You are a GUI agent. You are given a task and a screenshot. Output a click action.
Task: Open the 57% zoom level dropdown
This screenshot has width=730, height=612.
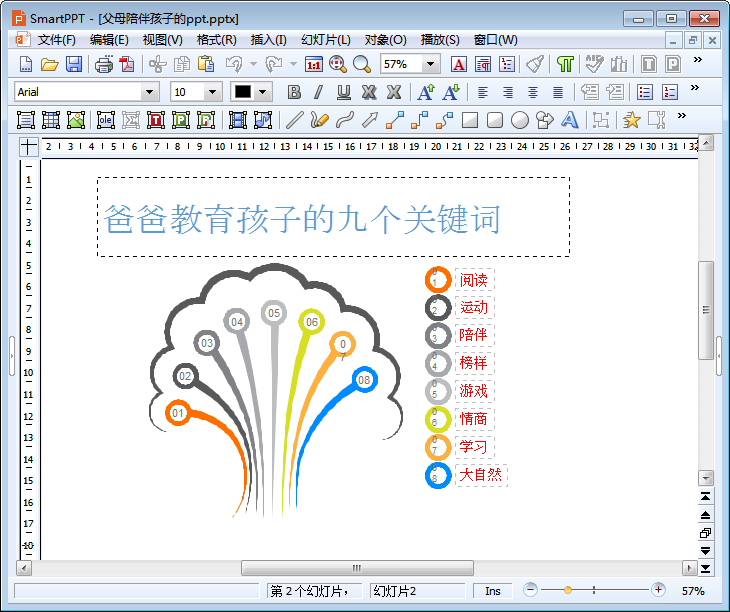431,64
